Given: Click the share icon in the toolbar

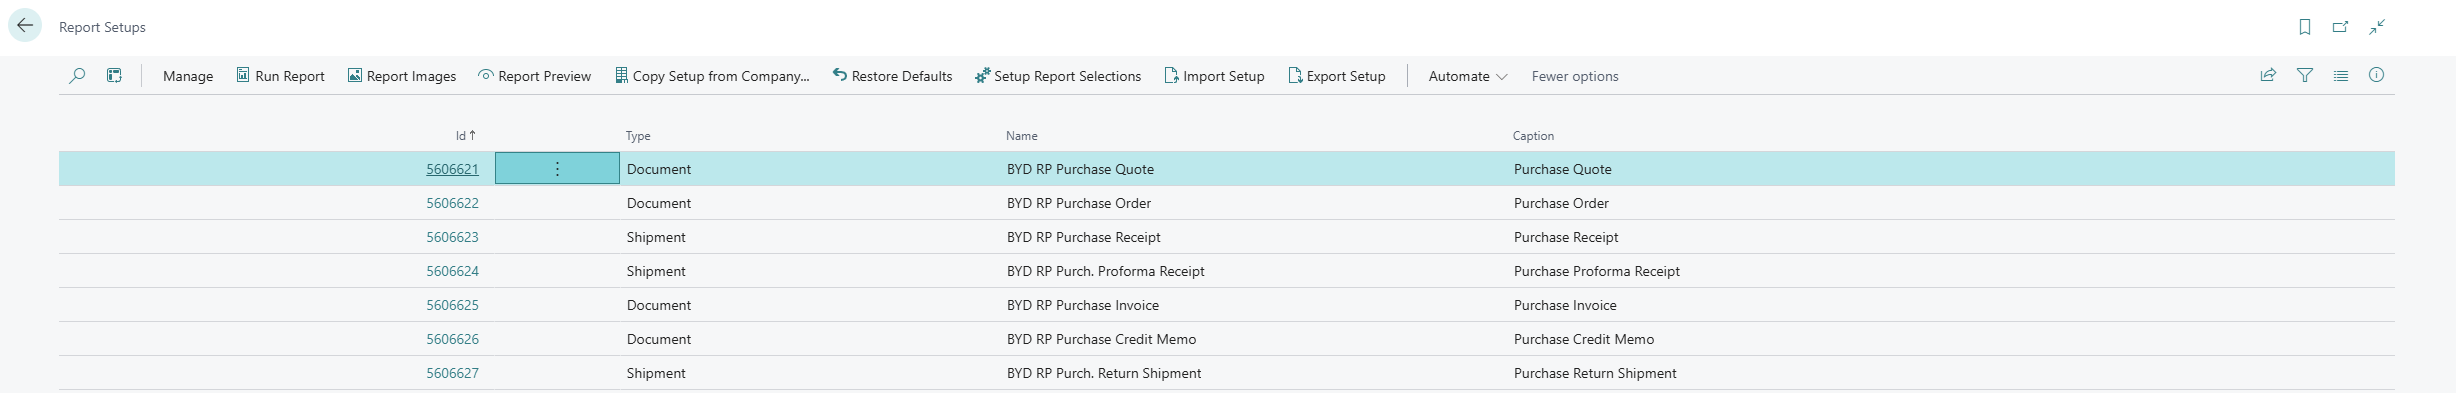Looking at the screenshot, I should tap(2268, 75).
